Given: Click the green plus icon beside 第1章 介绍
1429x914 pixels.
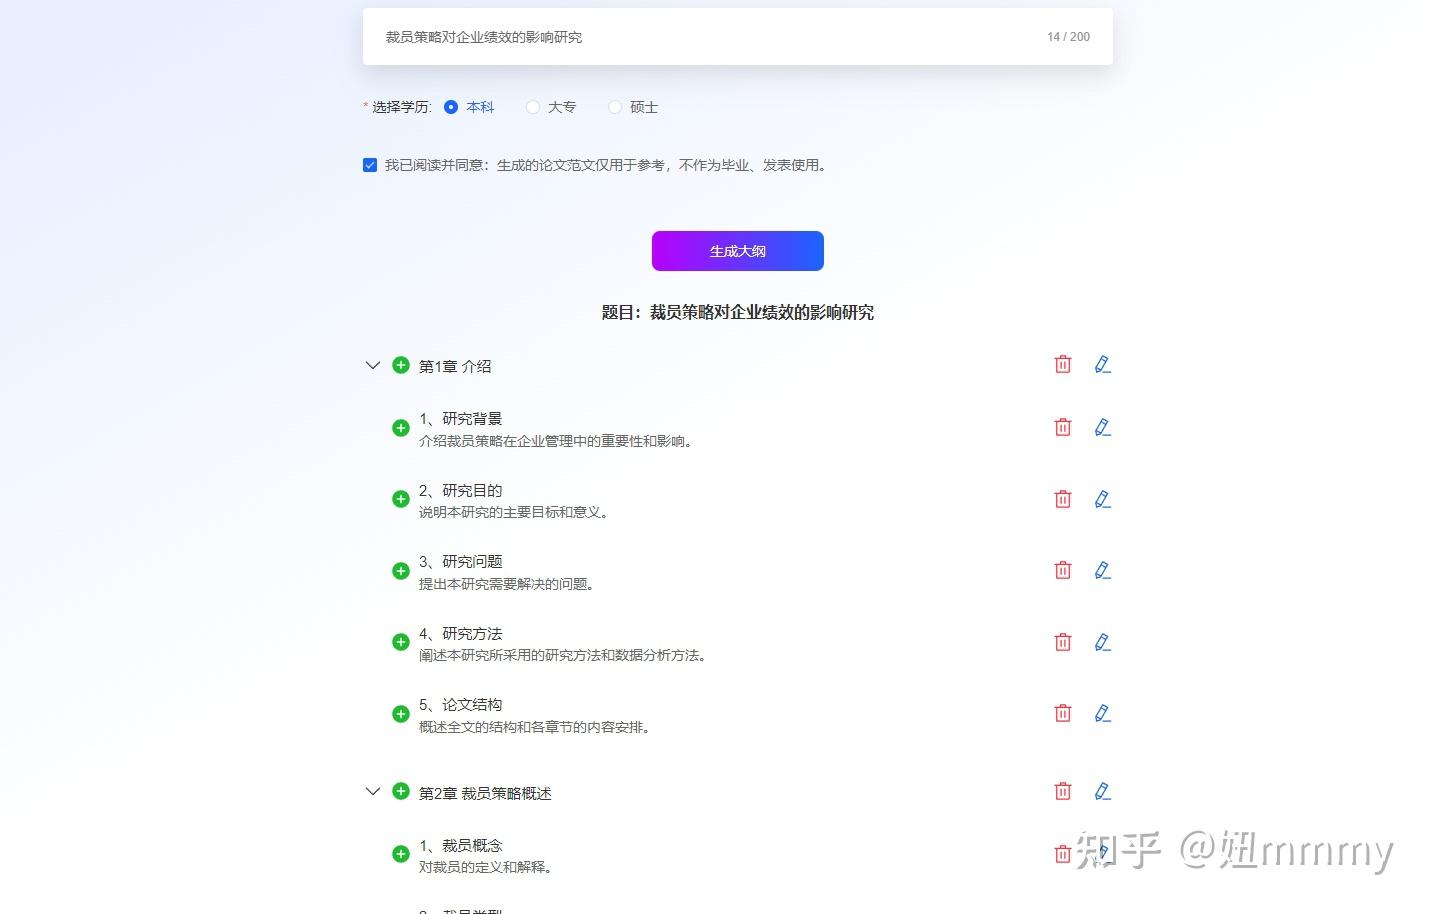Looking at the screenshot, I should pyautogui.click(x=400, y=365).
